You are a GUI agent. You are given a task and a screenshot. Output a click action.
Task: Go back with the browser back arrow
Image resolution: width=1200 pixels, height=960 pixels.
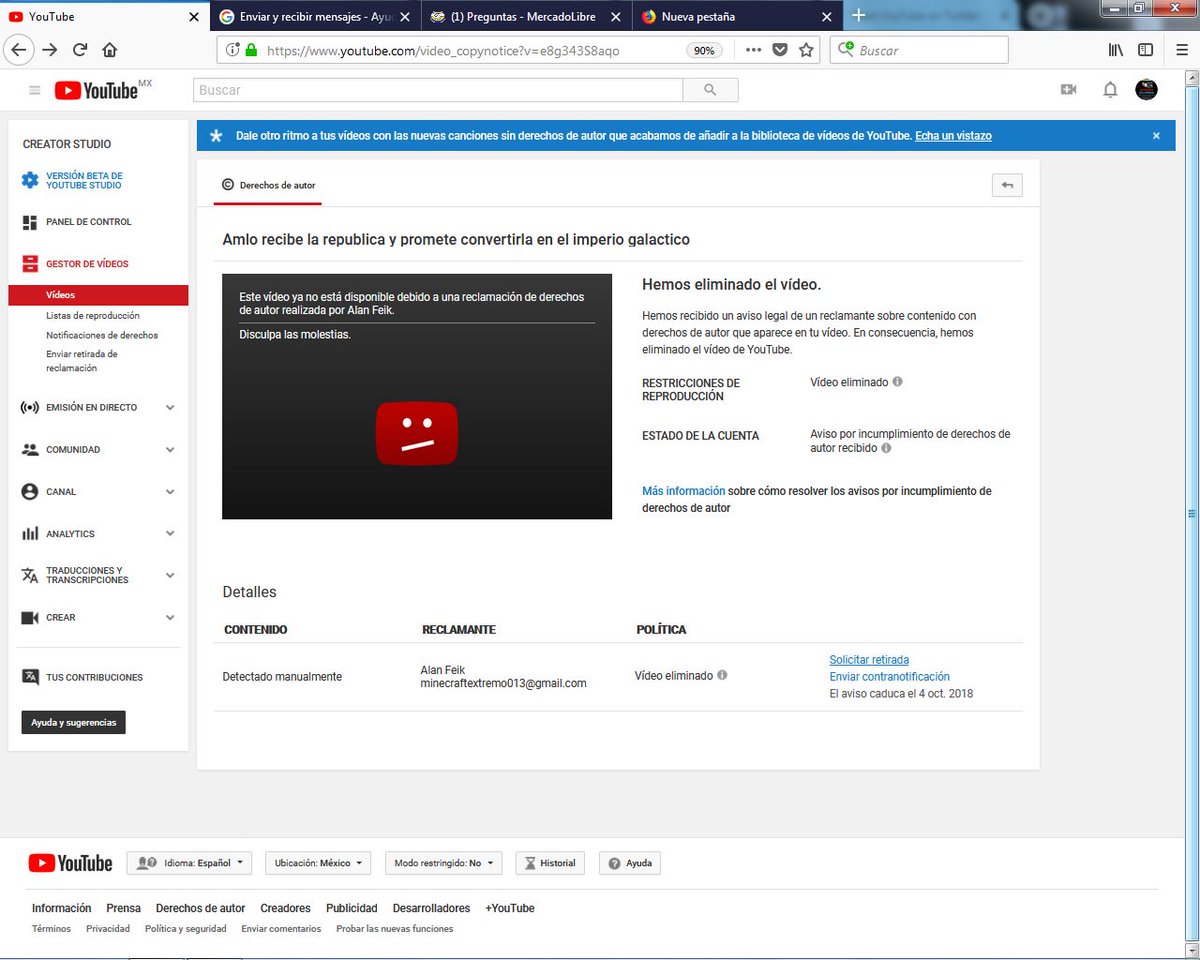(x=19, y=49)
